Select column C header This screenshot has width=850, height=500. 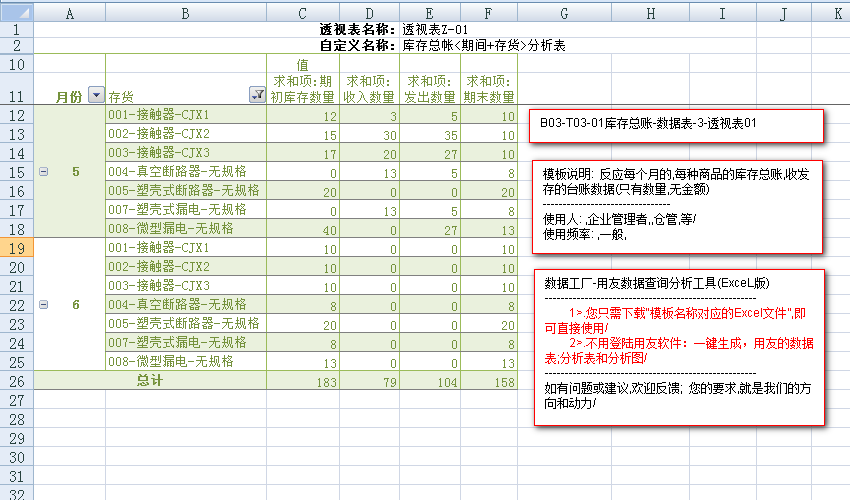tap(302, 12)
